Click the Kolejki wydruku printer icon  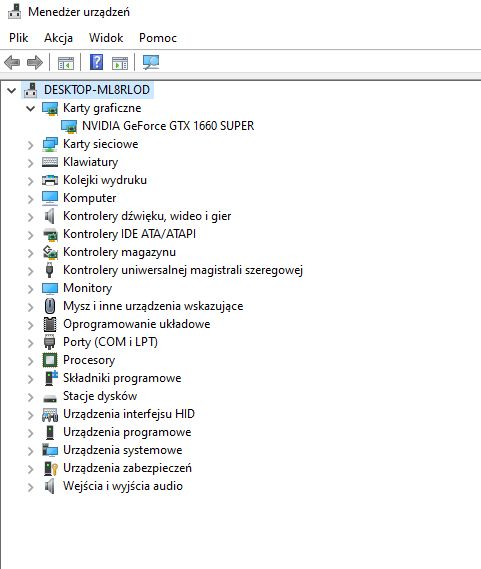point(50,180)
